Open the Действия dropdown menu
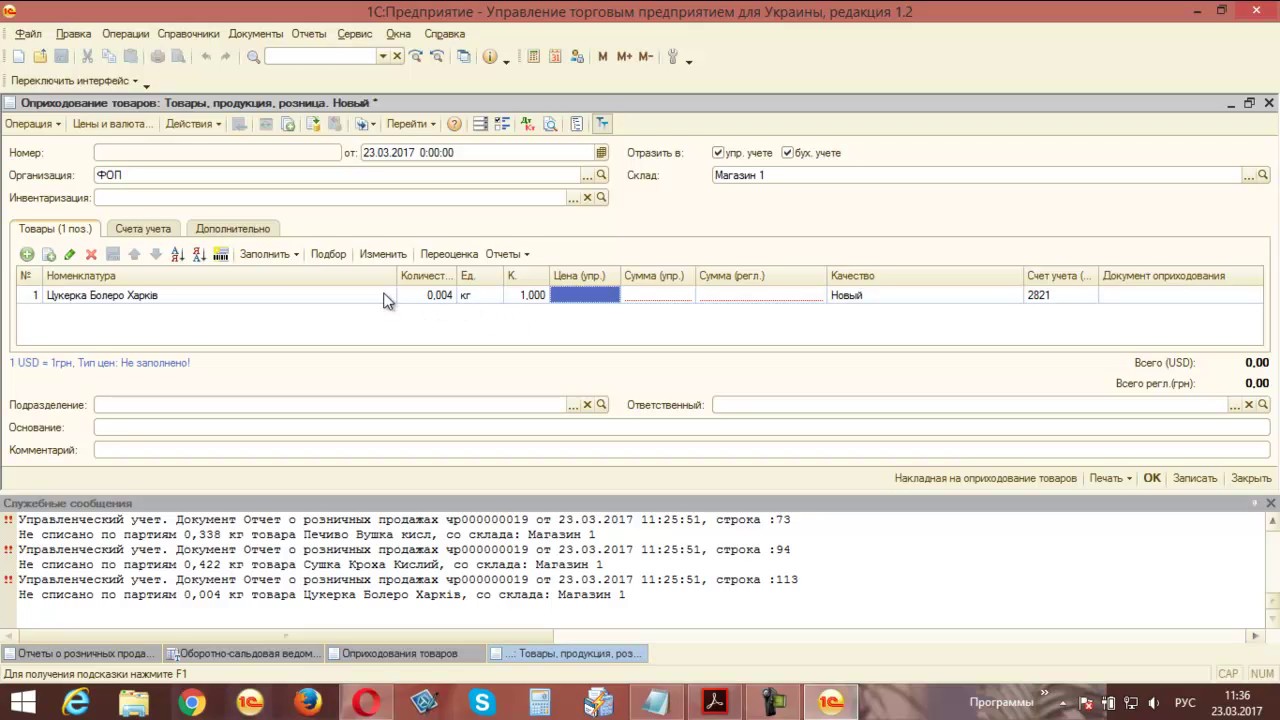1280x720 pixels. [194, 124]
